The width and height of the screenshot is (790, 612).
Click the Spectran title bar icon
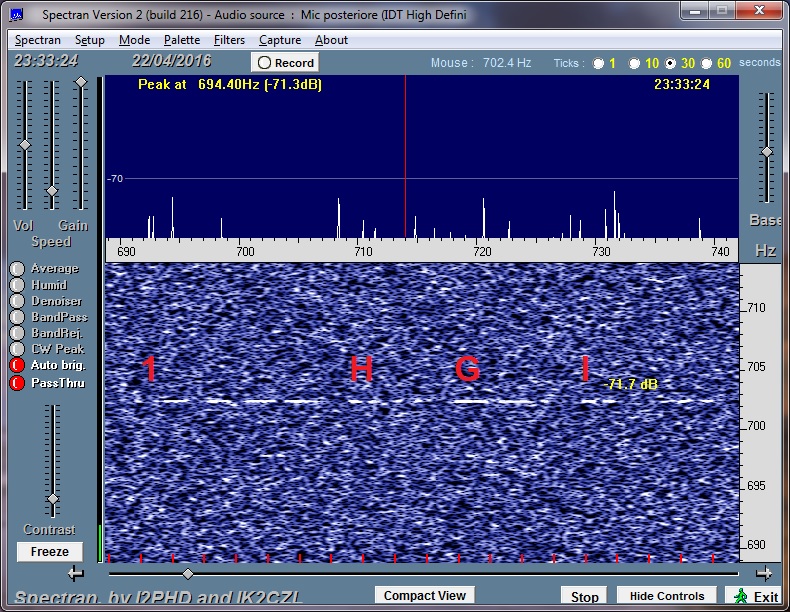(x=17, y=15)
